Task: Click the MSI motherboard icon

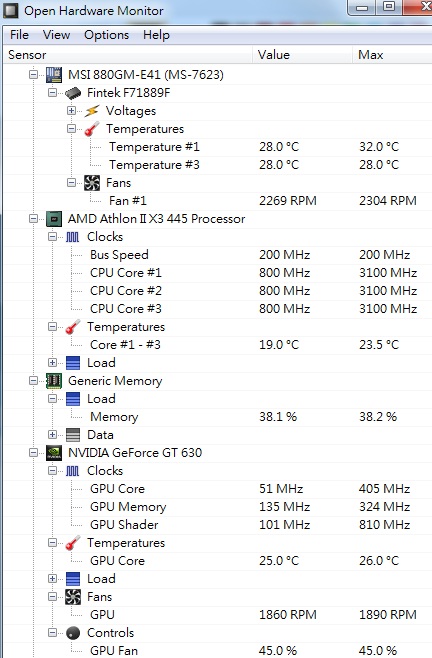Action: [54, 75]
